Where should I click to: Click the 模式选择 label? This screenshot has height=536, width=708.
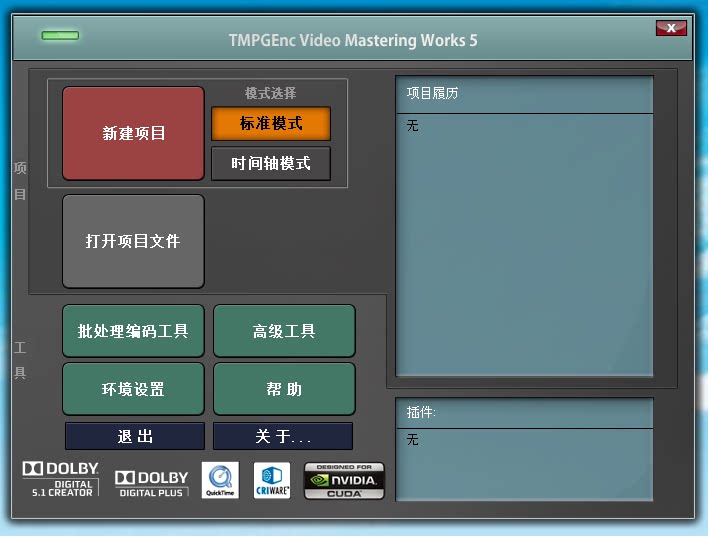click(270, 93)
